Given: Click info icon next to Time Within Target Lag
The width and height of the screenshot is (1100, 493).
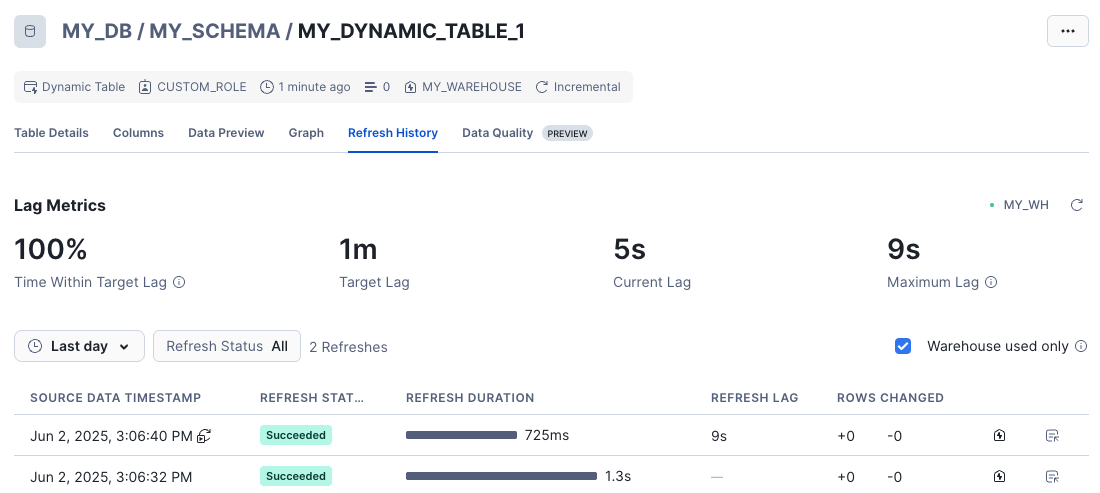Looking at the screenshot, I should (x=179, y=282).
